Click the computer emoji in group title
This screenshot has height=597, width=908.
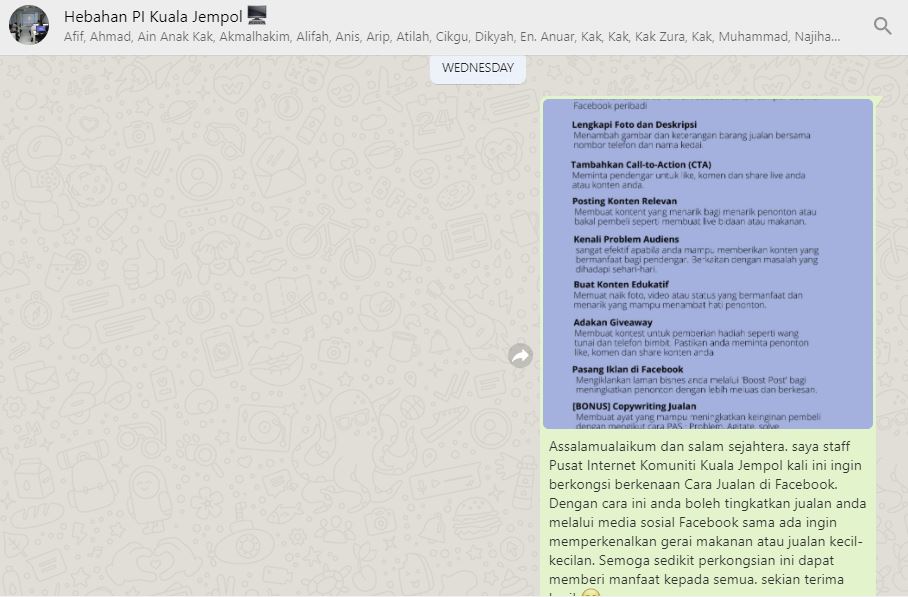[x=257, y=15]
